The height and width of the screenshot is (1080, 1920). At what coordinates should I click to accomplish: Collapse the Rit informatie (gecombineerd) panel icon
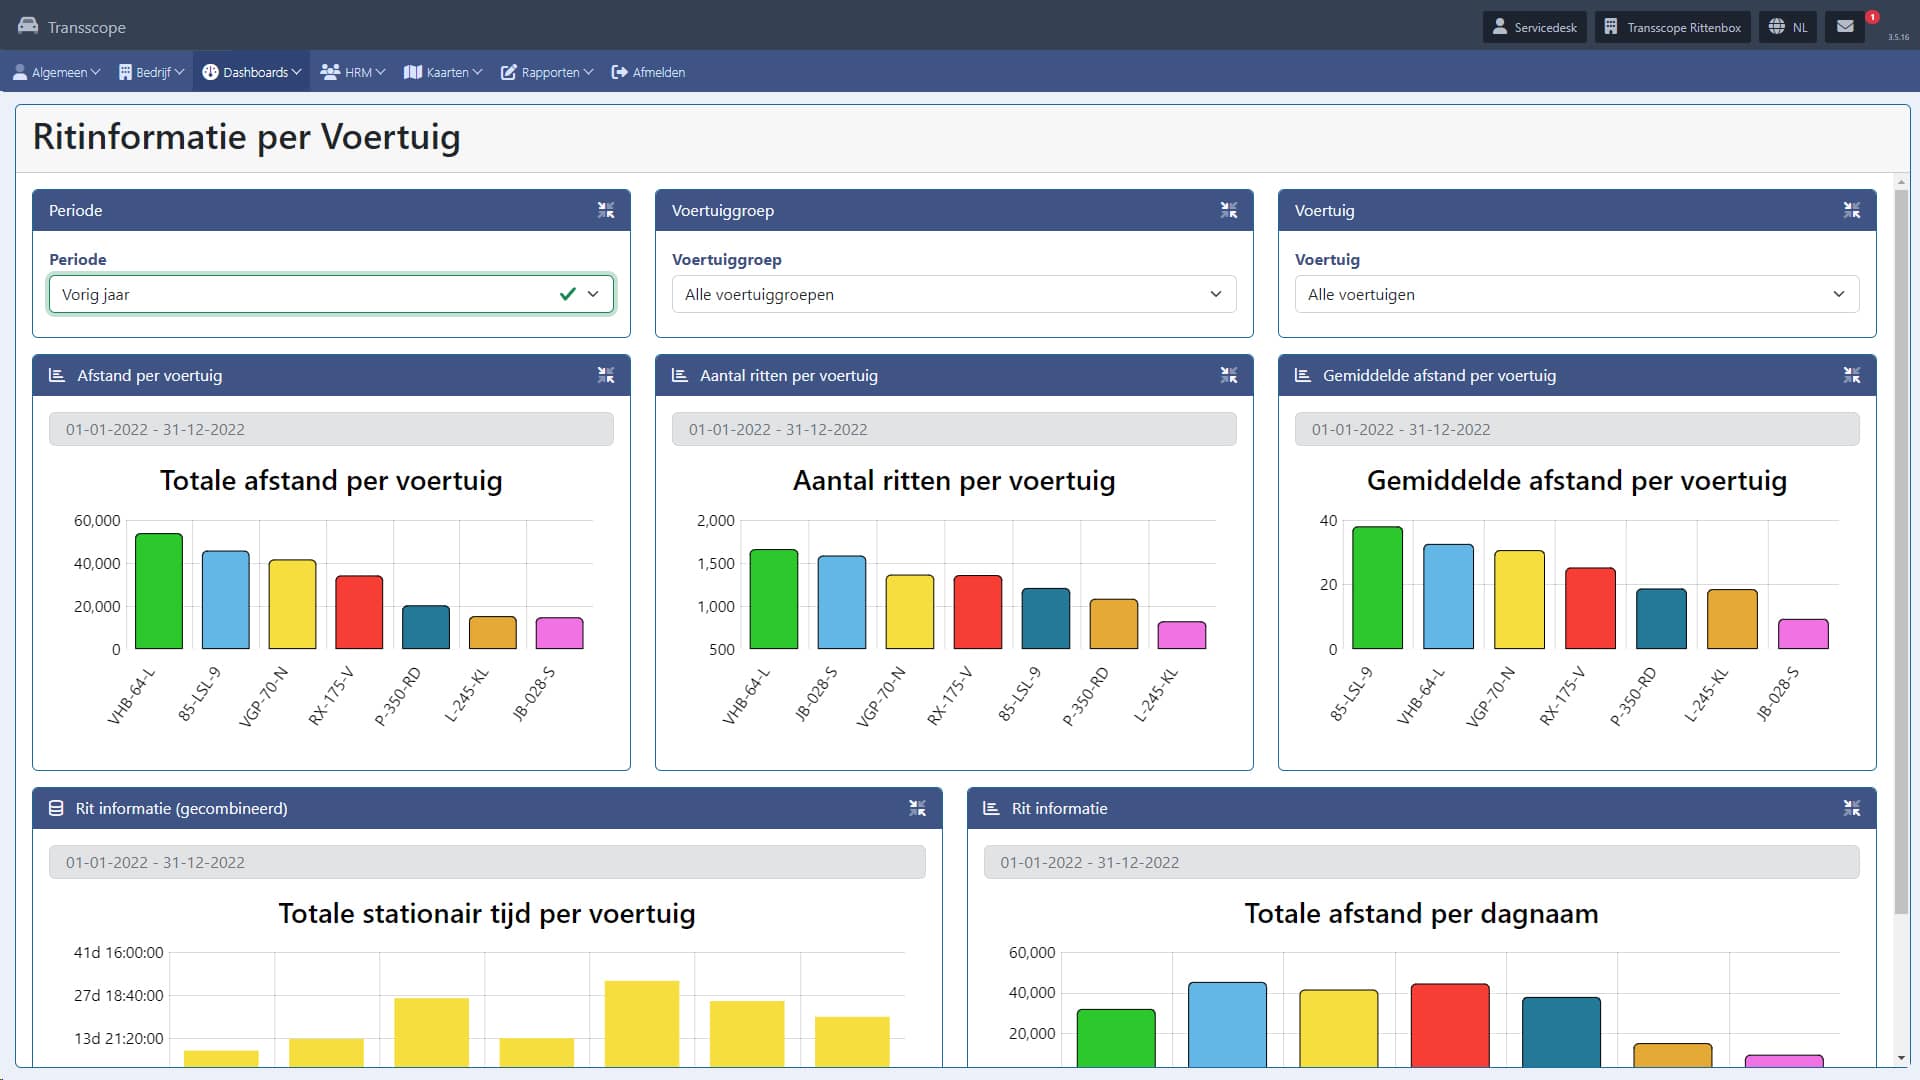click(x=917, y=808)
